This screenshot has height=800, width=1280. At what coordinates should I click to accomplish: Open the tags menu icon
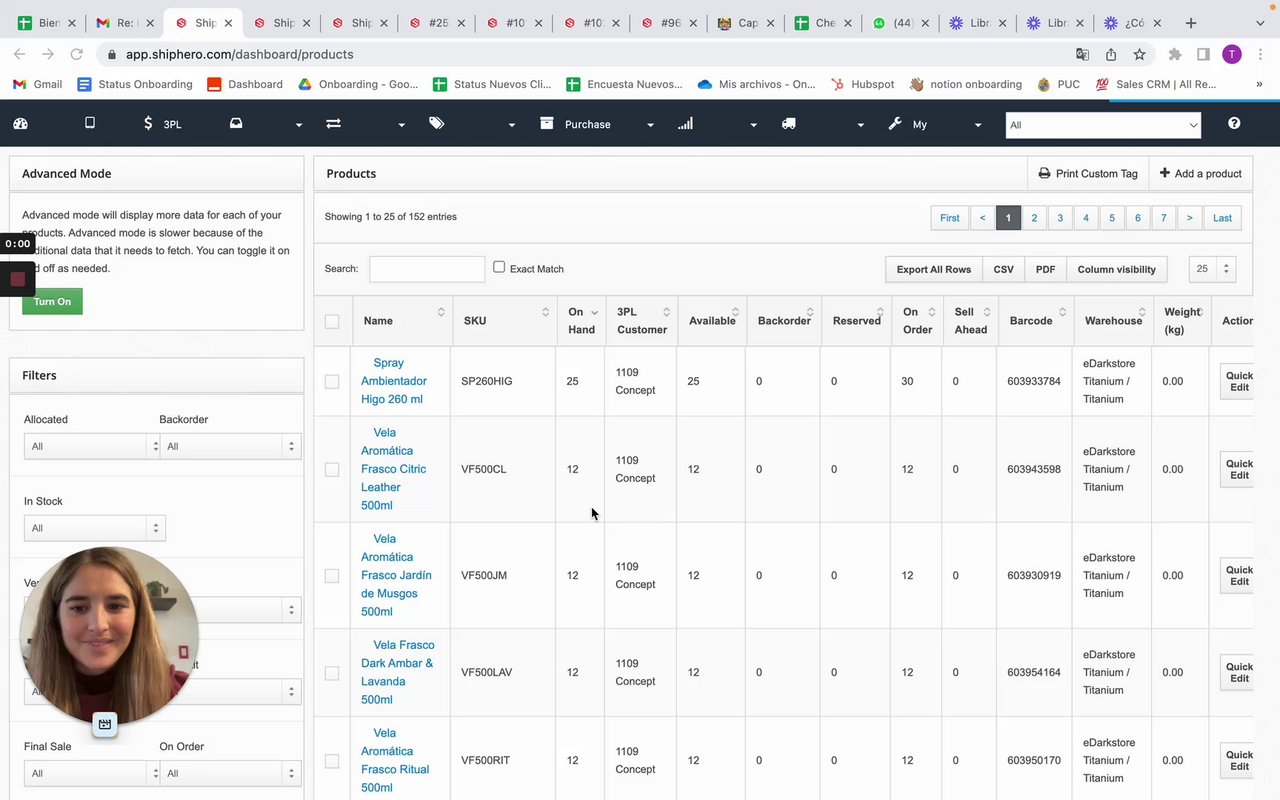437,124
